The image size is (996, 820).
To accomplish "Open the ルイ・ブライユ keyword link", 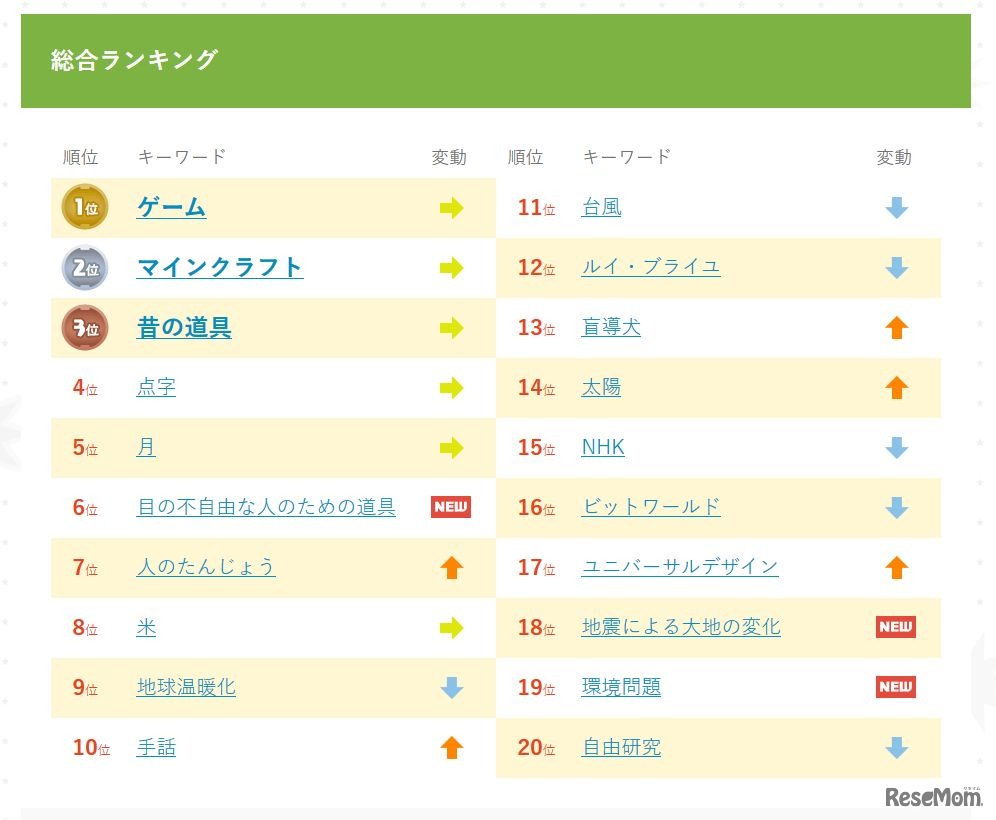I will [650, 267].
